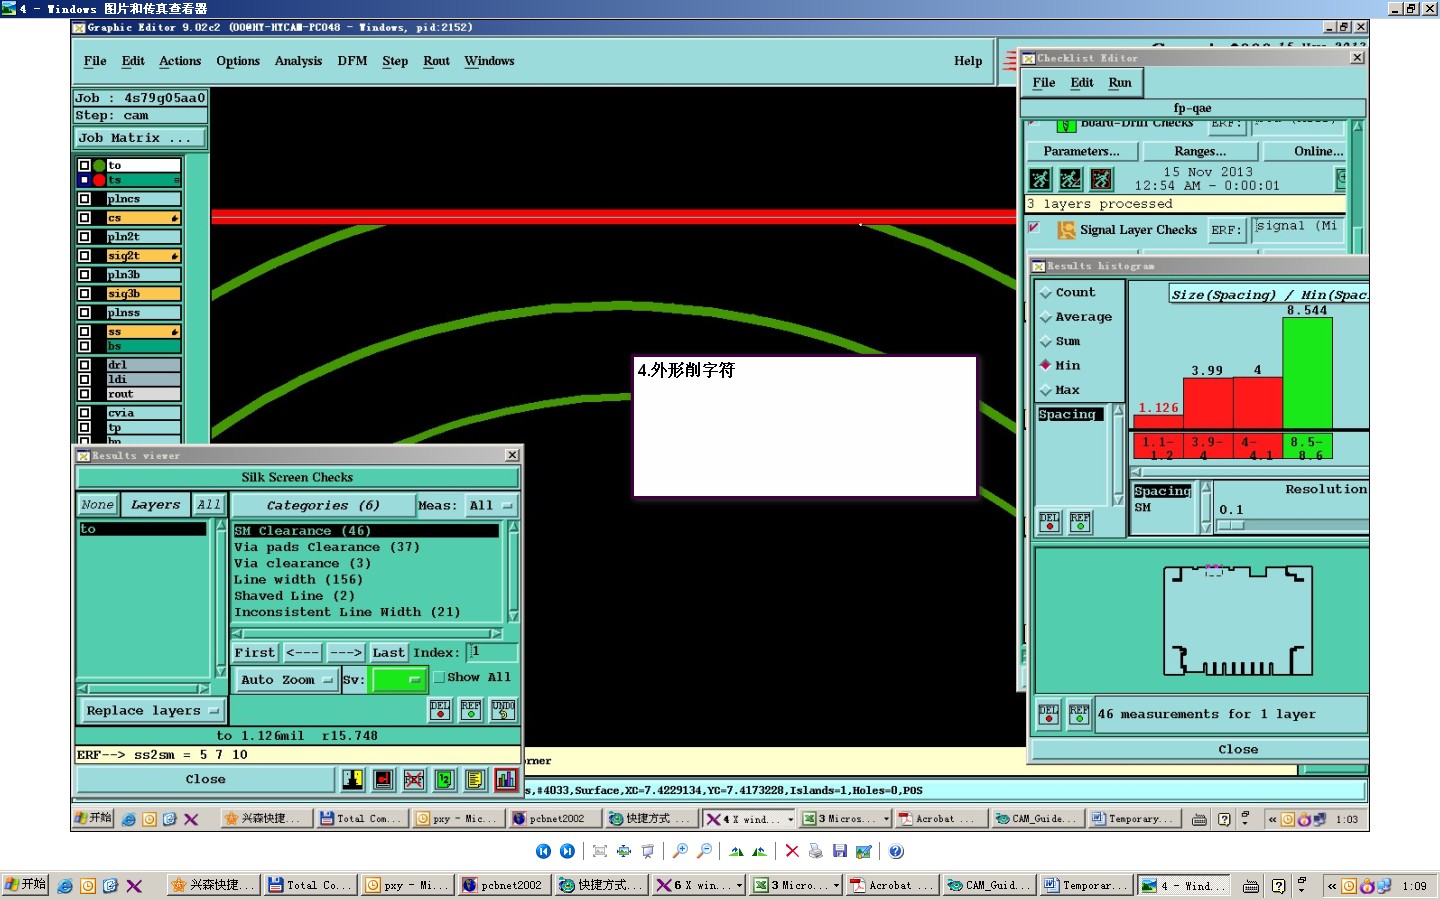
Task: Open the green Sv color dropdown
Action: coord(398,680)
